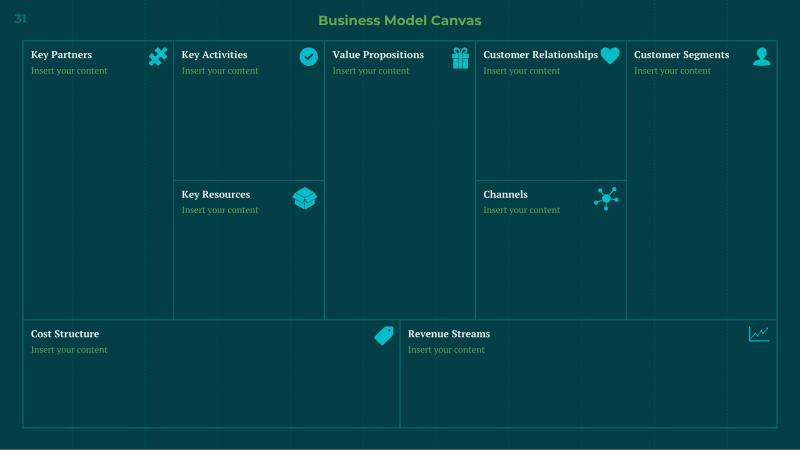This screenshot has height=450, width=800.
Task: Click the Customer Relationships heading
Action: [x=540, y=55]
